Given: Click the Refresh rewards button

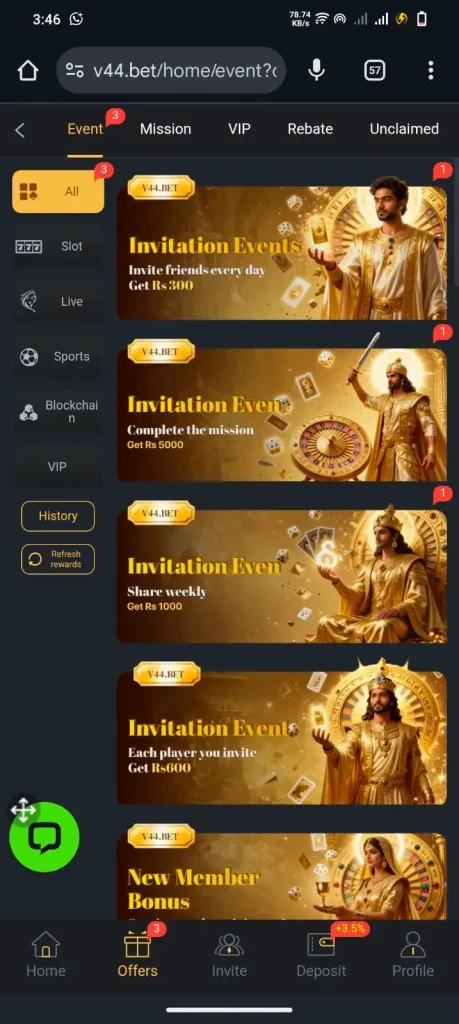Looking at the screenshot, I should tap(58, 559).
